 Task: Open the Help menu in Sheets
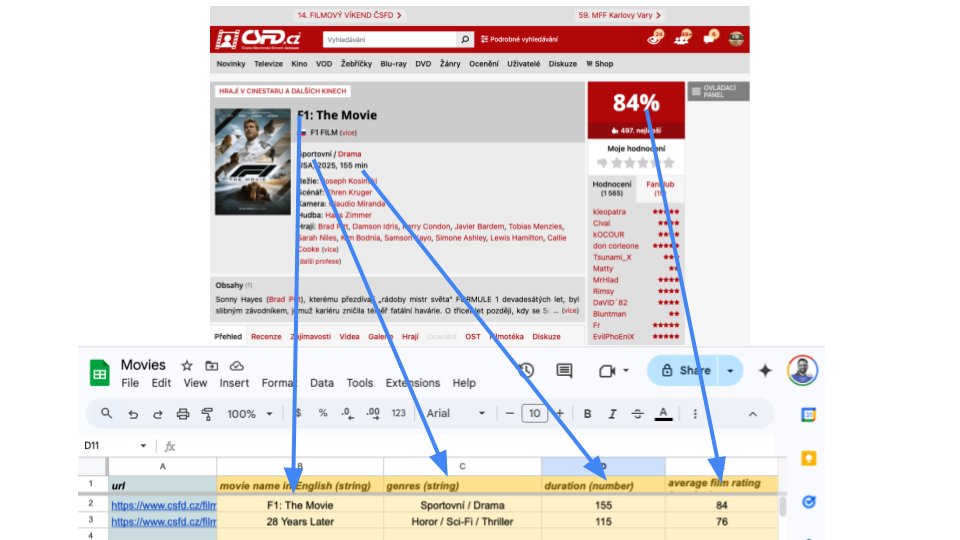point(463,383)
